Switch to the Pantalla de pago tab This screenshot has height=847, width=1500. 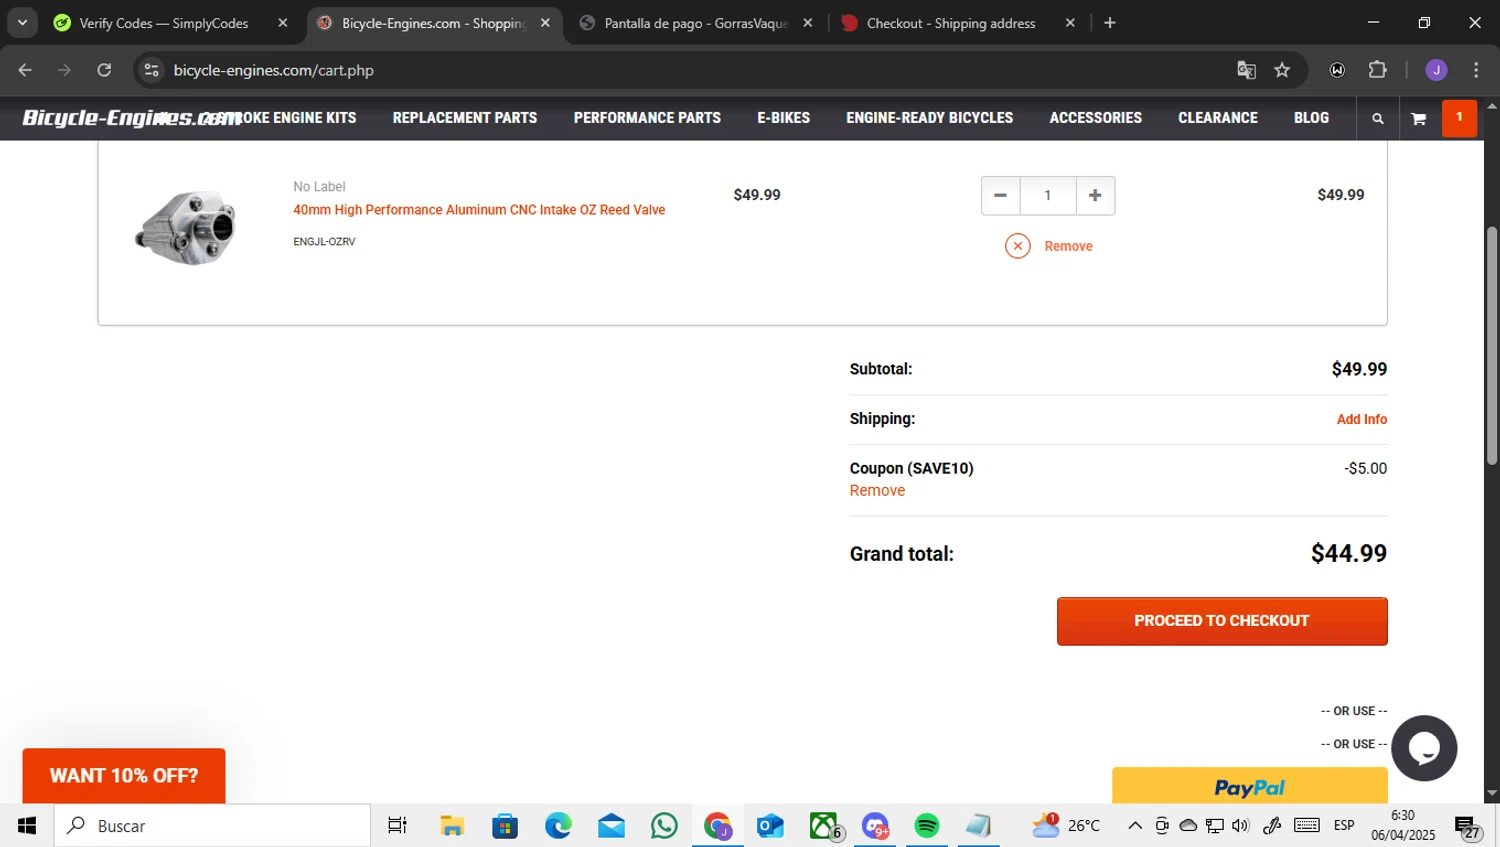click(696, 23)
